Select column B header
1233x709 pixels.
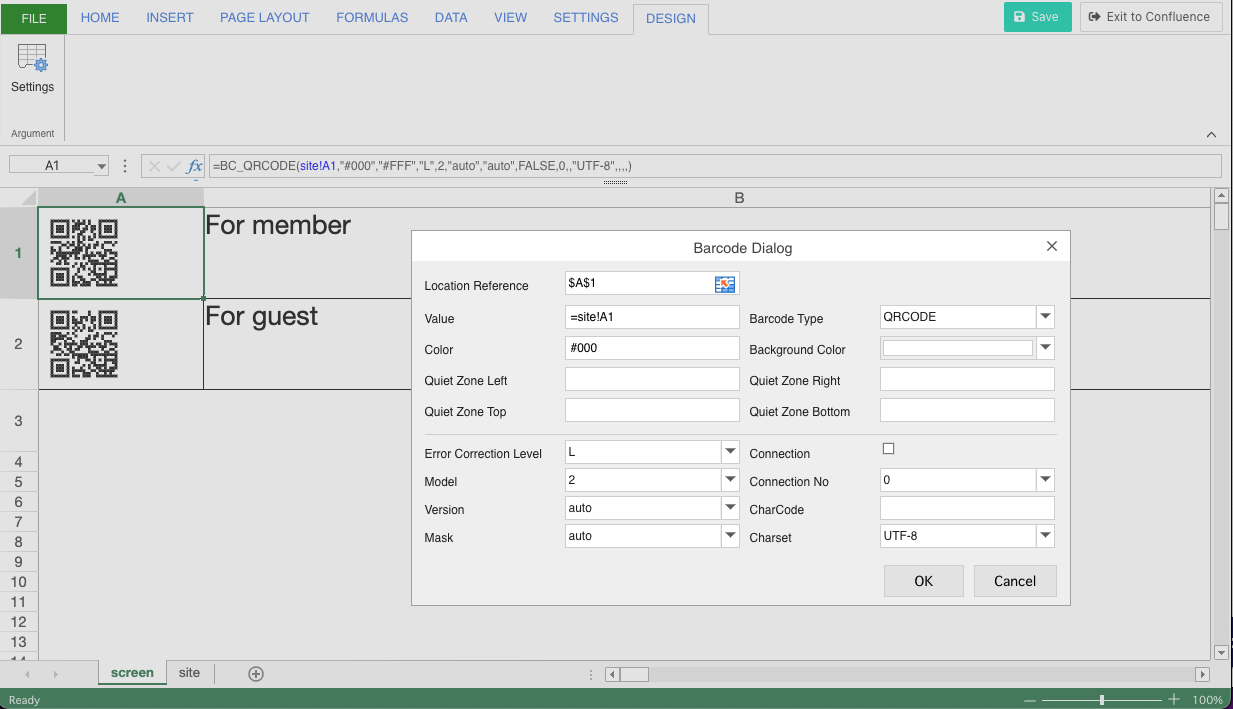pos(739,198)
